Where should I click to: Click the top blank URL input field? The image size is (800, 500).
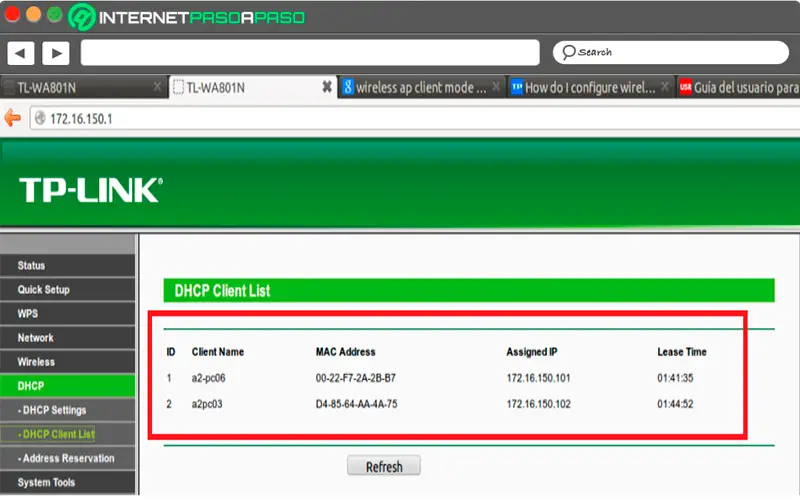click(x=310, y=53)
